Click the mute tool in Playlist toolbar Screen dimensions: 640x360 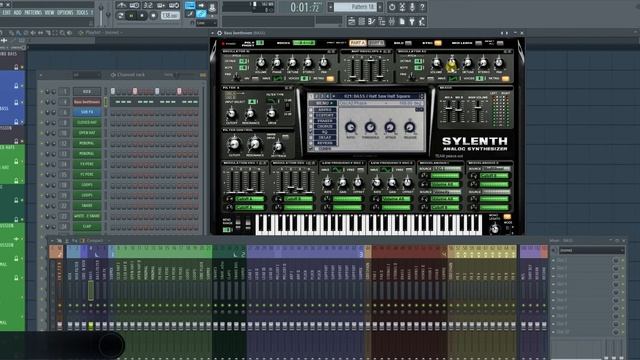point(33,33)
